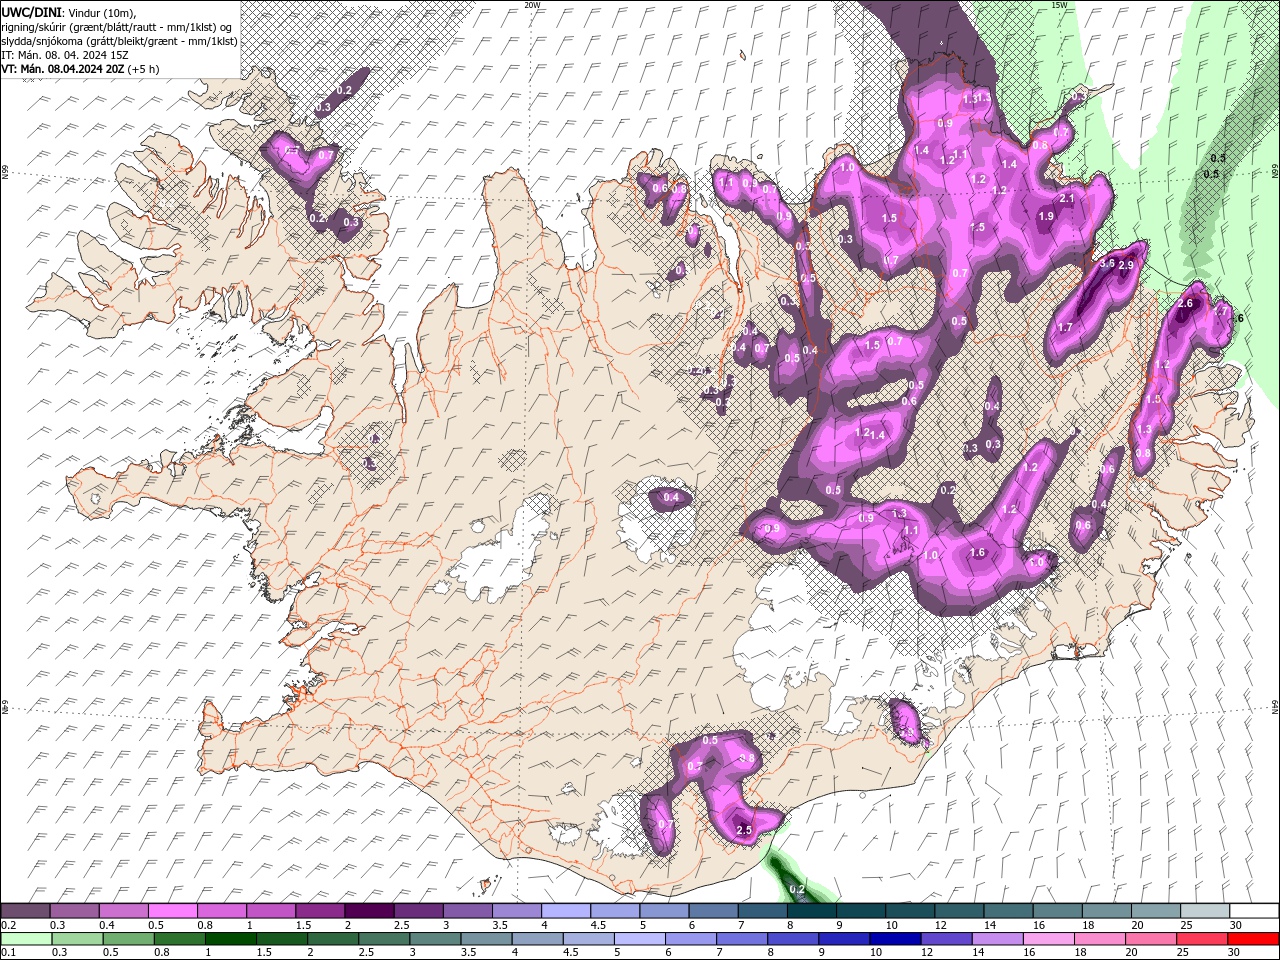Click the 2.1 snowfall value in the northeast
Screen dimensions: 1280x960
click(x=1066, y=199)
